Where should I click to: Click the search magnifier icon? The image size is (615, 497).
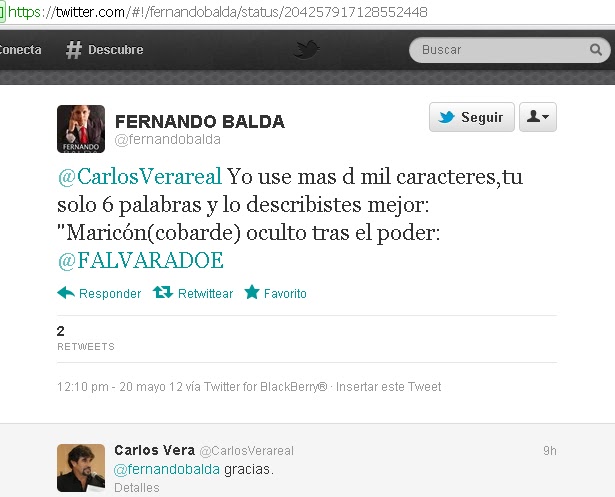595,49
